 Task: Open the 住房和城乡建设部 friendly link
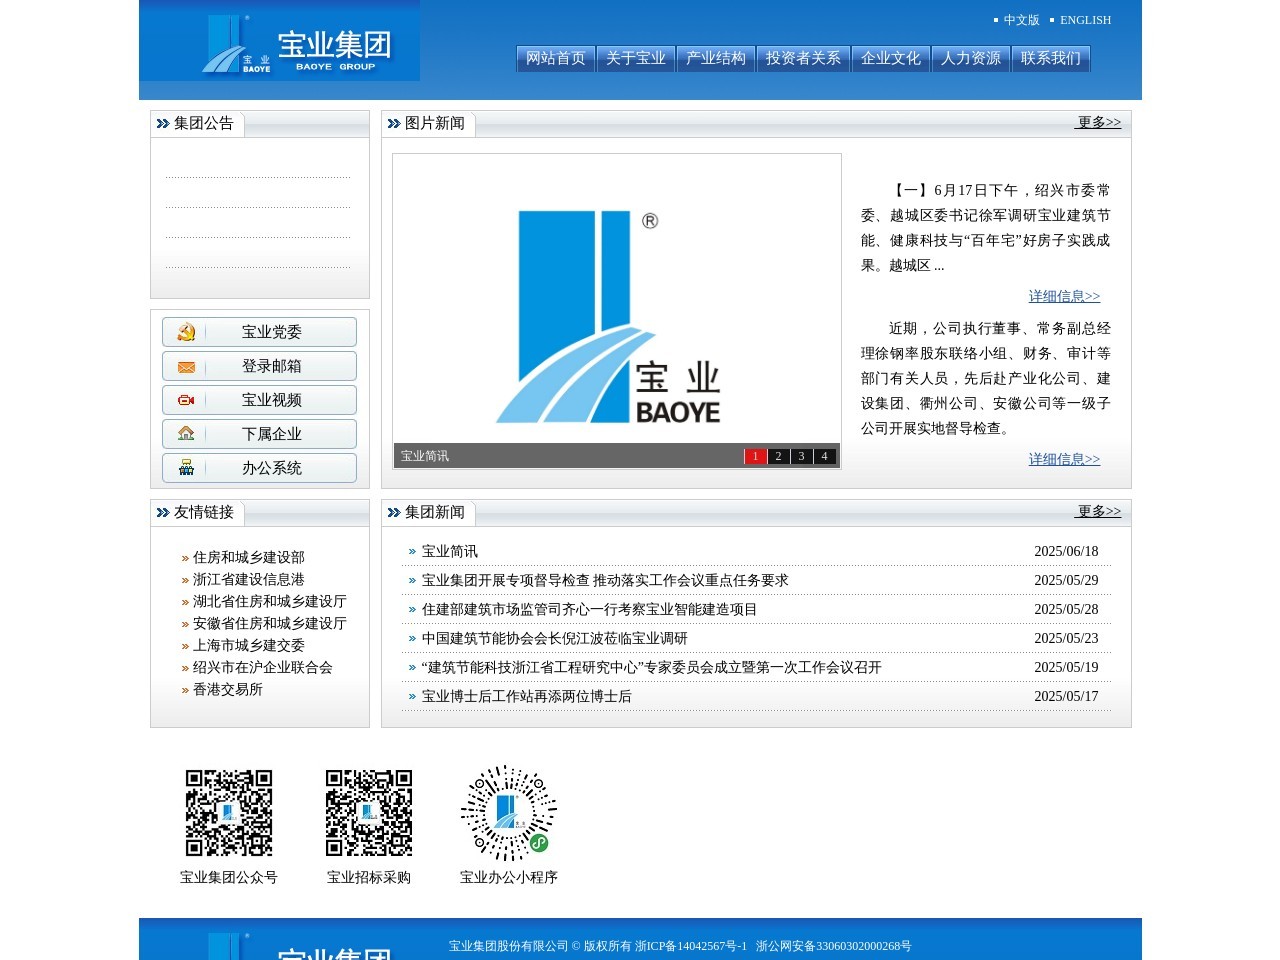248,557
